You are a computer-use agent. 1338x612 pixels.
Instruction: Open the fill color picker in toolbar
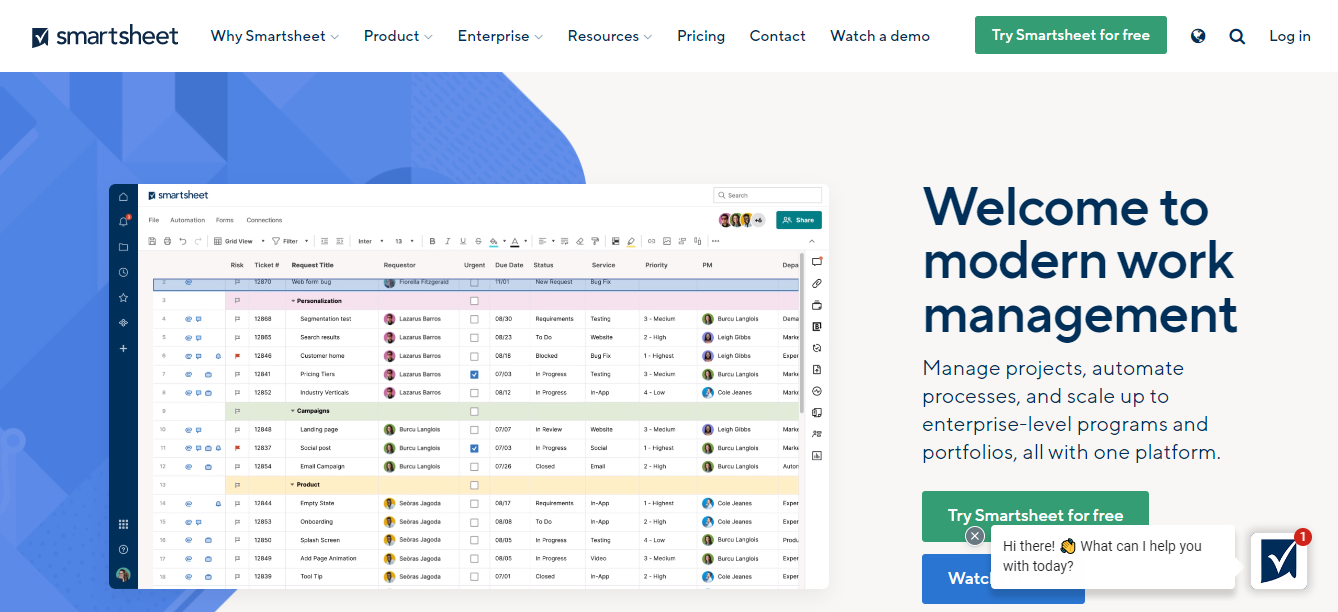(x=497, y=241)
